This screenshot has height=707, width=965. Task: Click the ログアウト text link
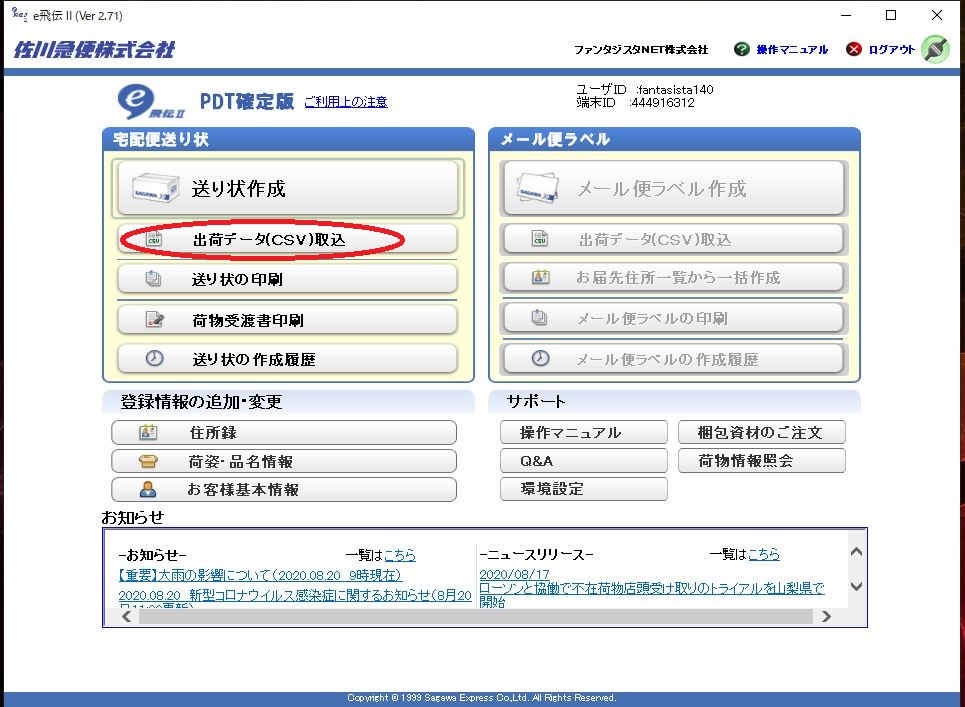tap(891, 50)
